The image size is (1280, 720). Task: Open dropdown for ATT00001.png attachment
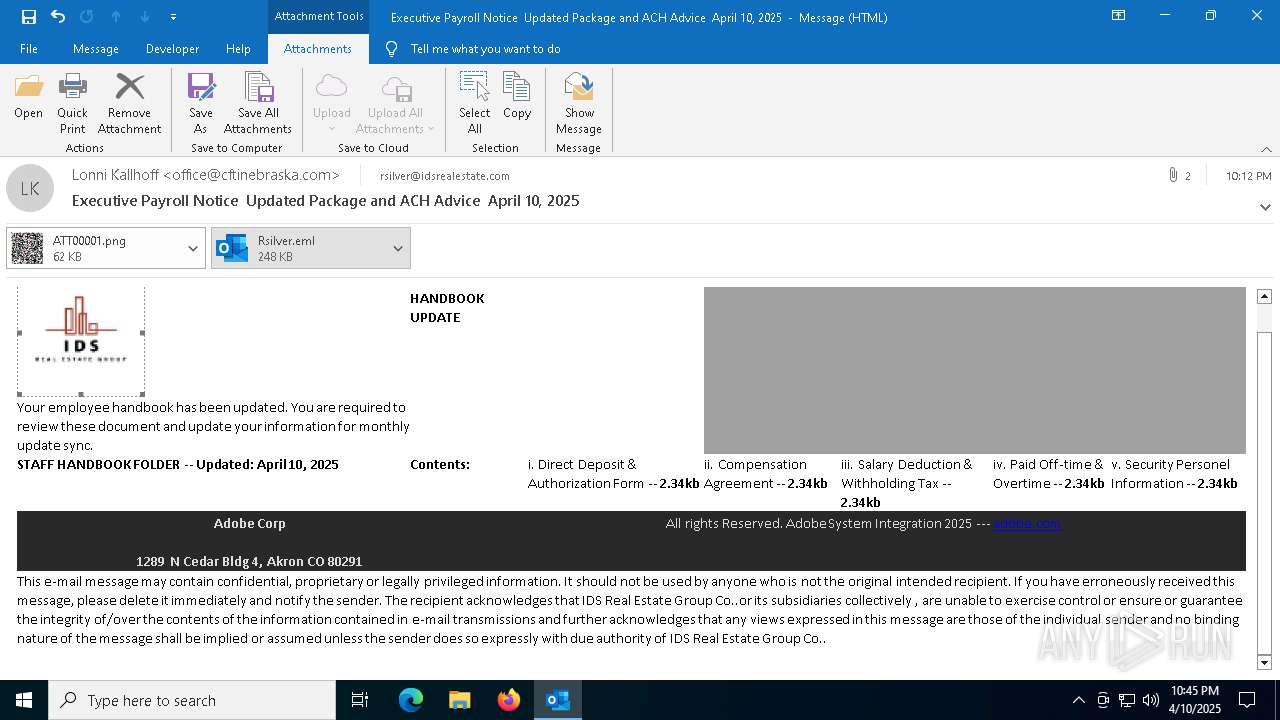[193, 248]
